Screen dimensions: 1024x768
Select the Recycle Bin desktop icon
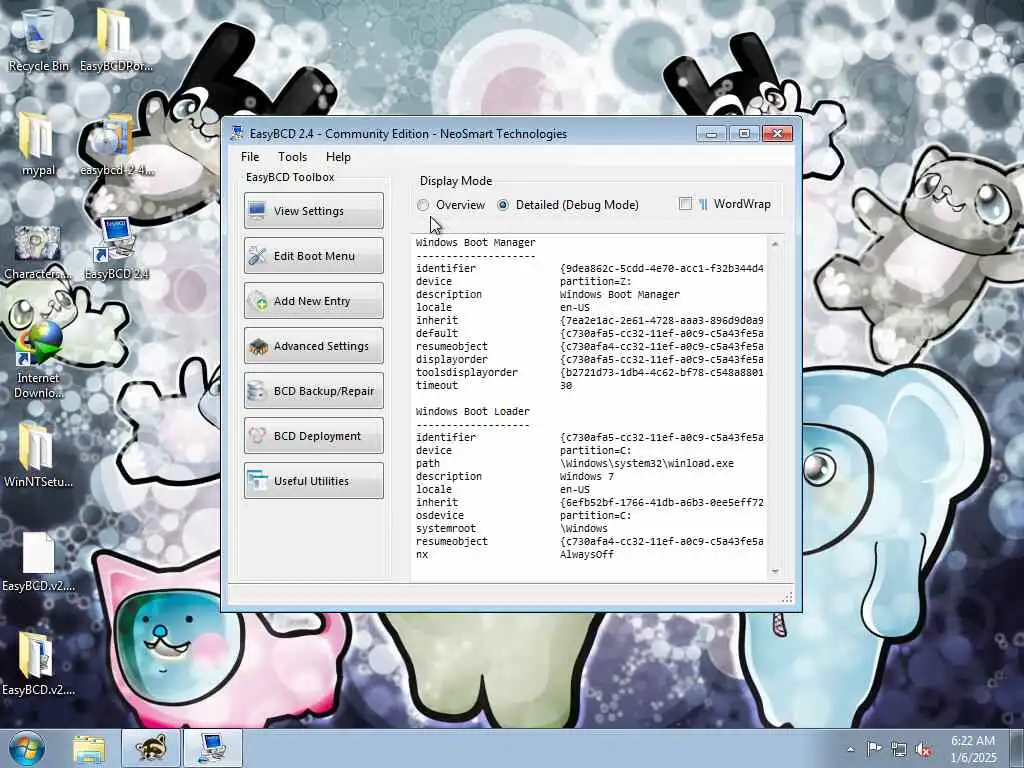(38, 39)
